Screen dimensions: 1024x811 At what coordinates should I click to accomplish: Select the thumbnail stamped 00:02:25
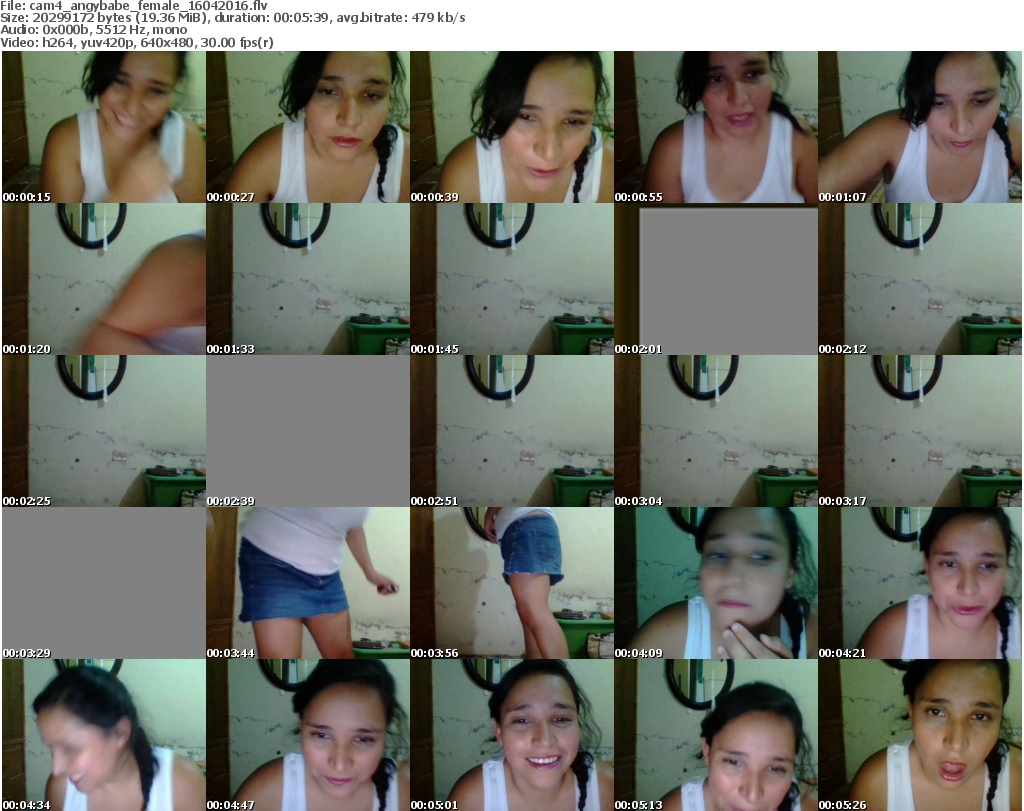(x=104, y=431)
